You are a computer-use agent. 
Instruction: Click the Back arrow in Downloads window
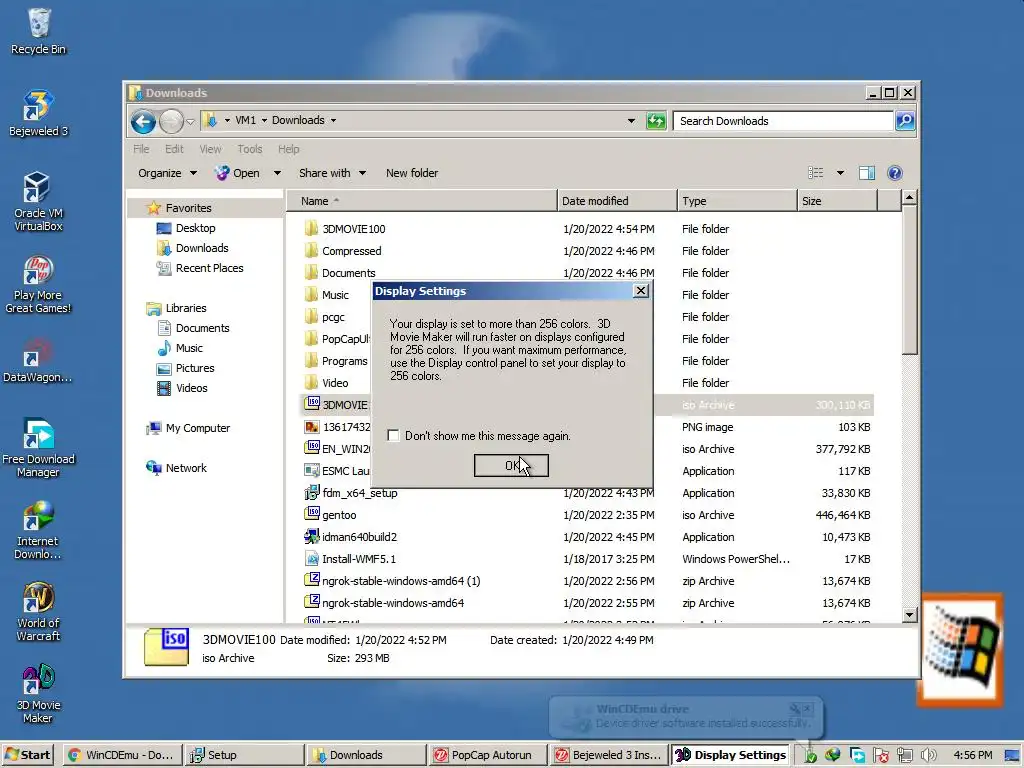[x=143, y=121]
